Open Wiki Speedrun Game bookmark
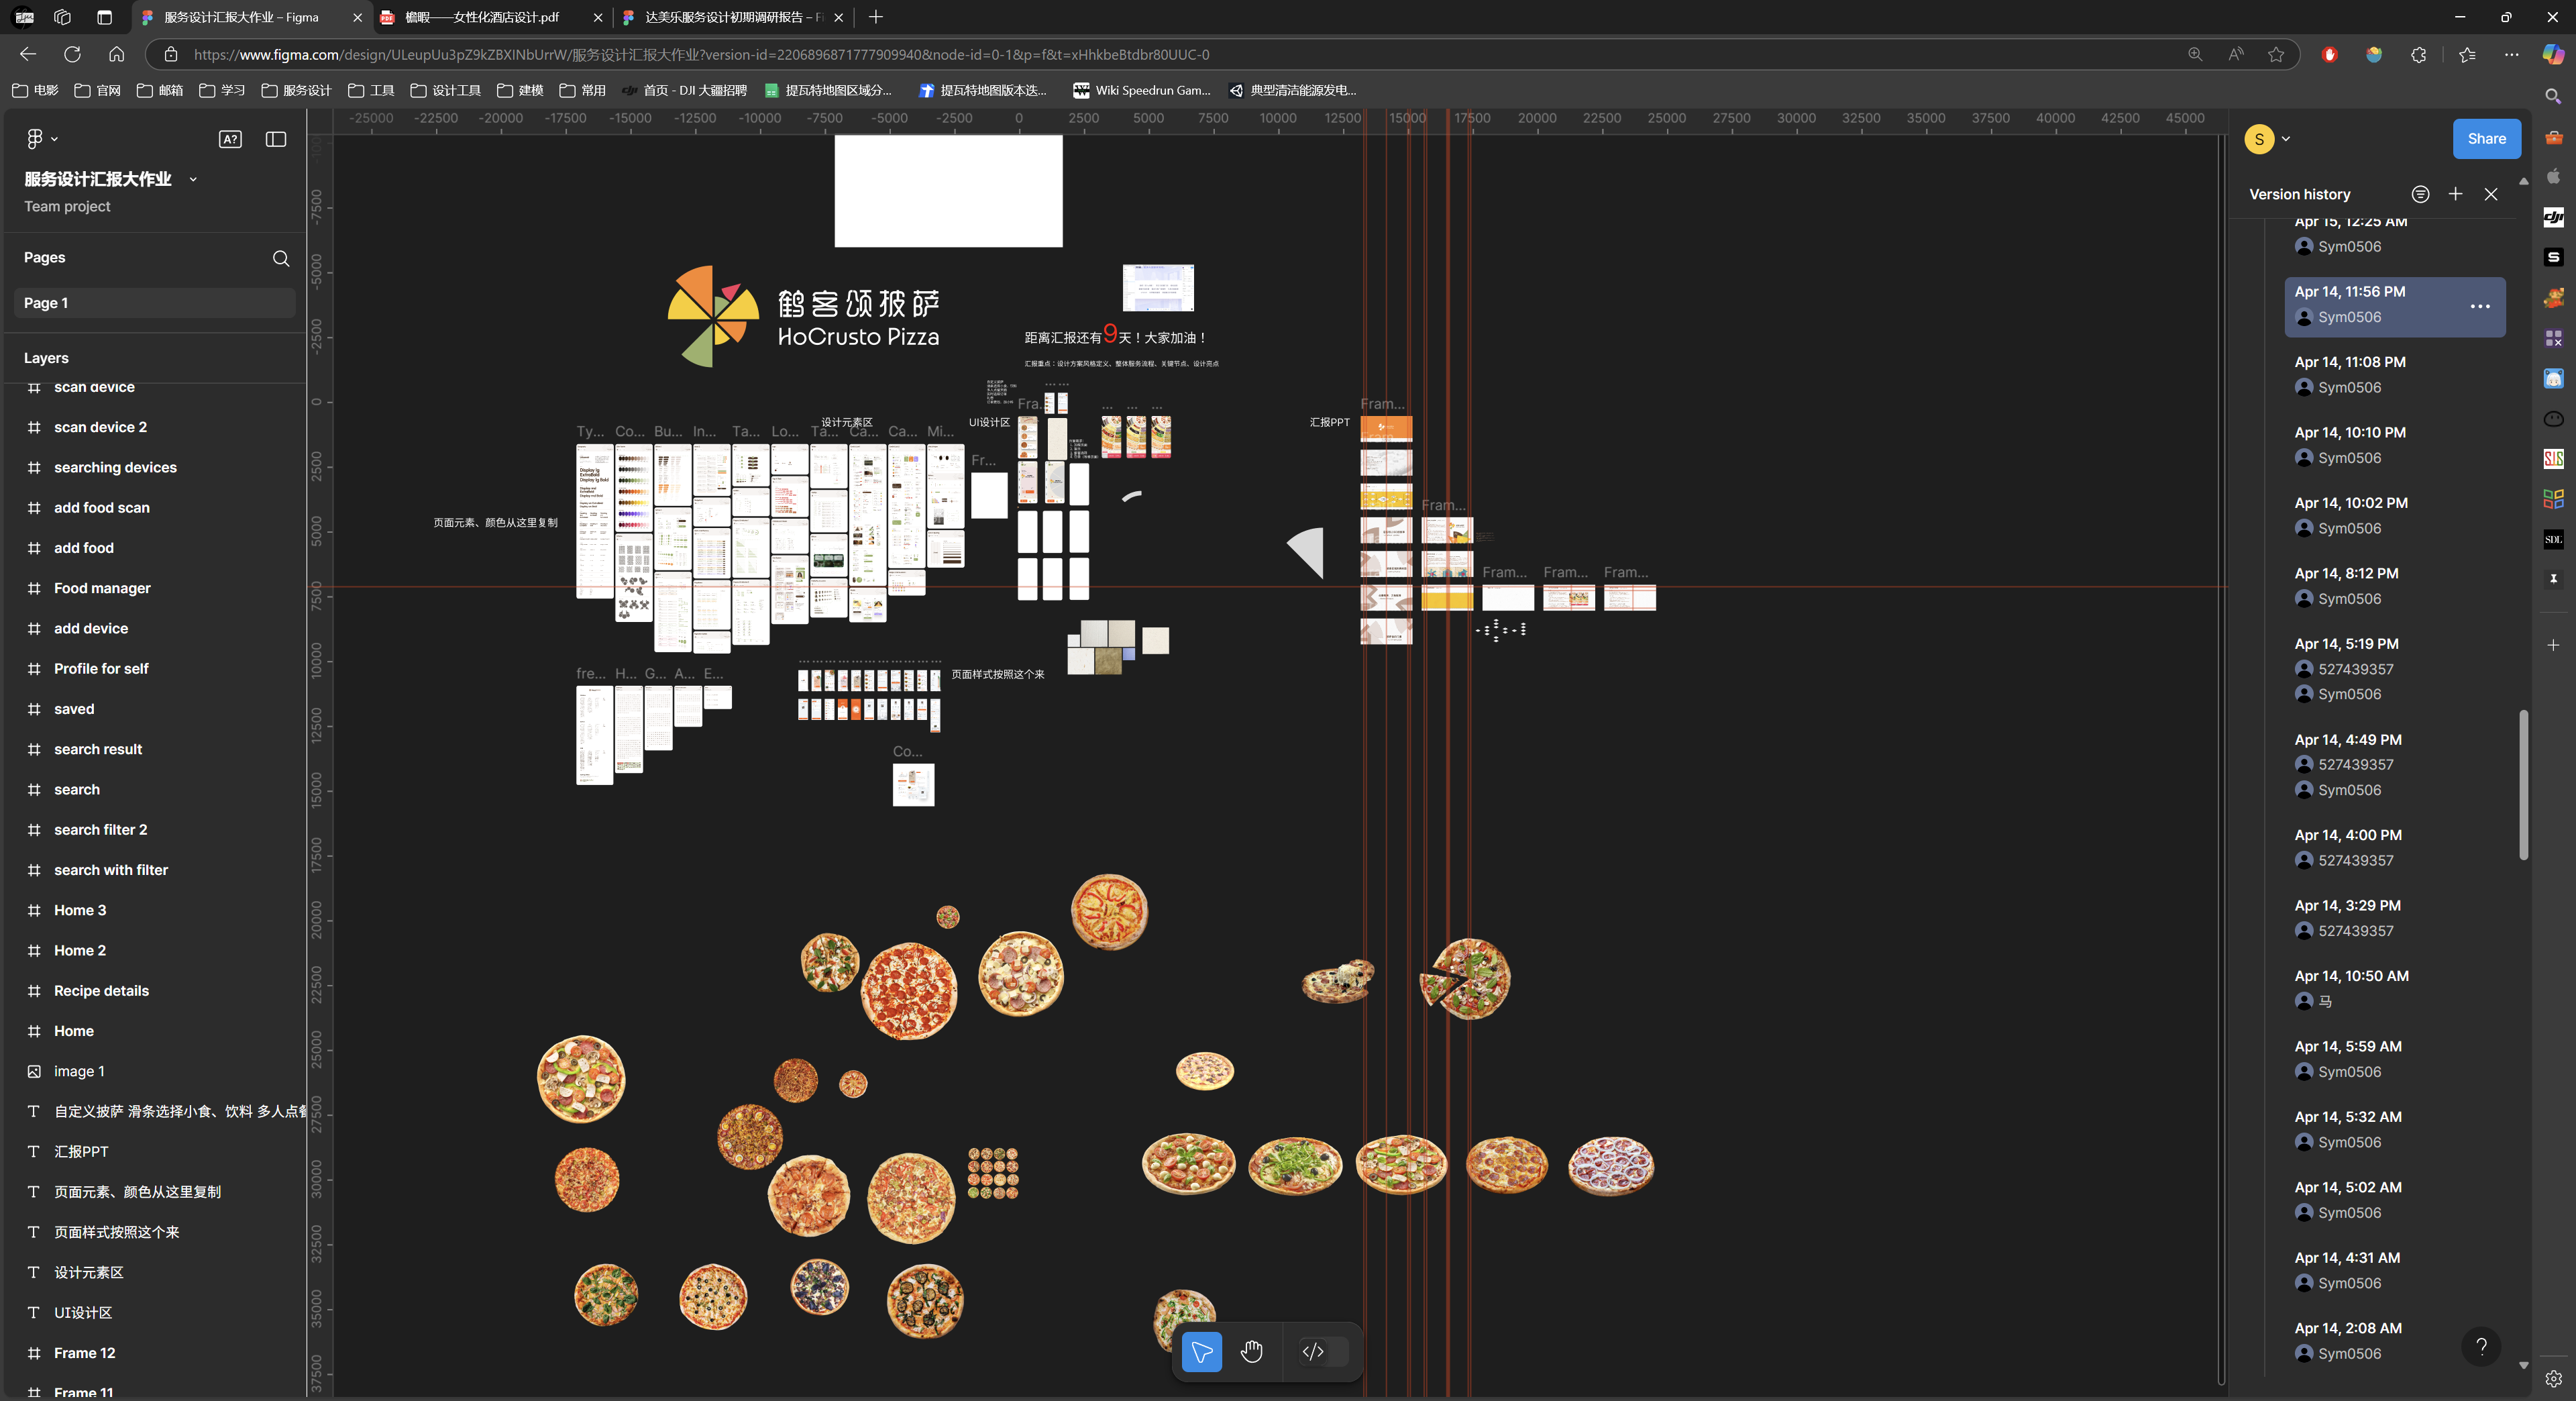The width and height of the screenshot is (2576, 1401). tap(1141, 90)
